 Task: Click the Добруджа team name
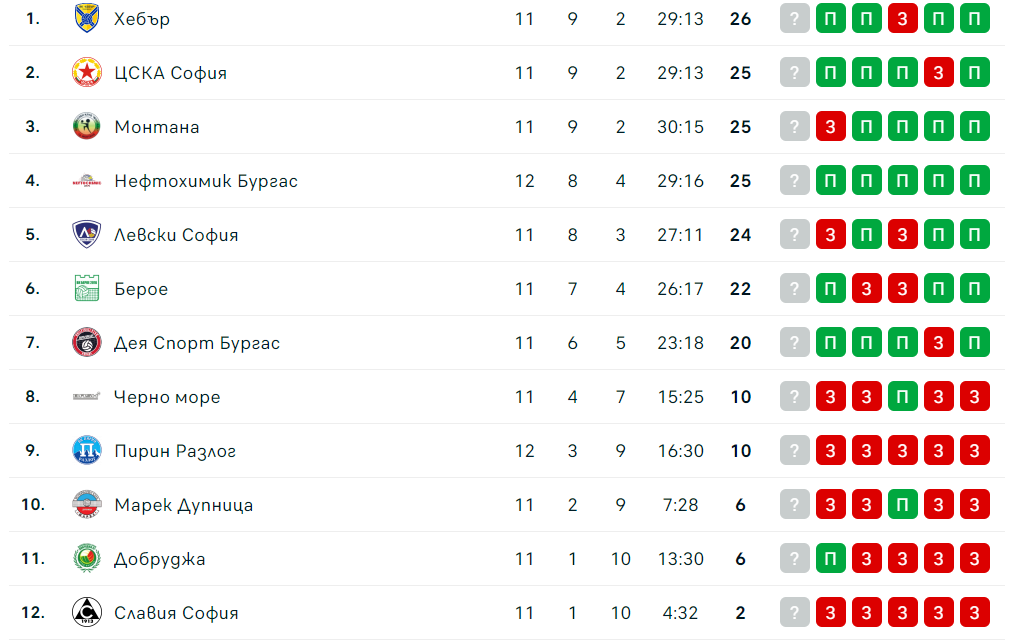pyautogui.click(x=160, y=559)
